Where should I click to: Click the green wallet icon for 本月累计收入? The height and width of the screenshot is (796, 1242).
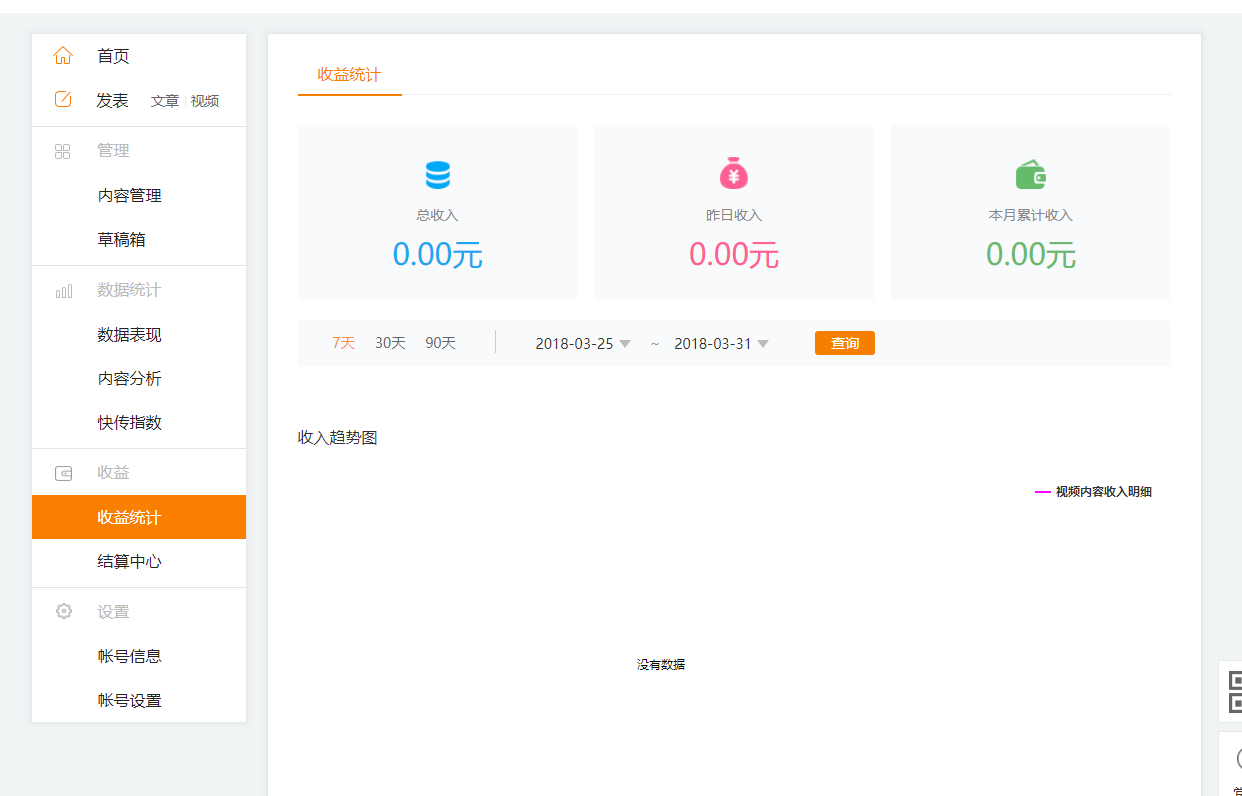tap(1030, 176)
